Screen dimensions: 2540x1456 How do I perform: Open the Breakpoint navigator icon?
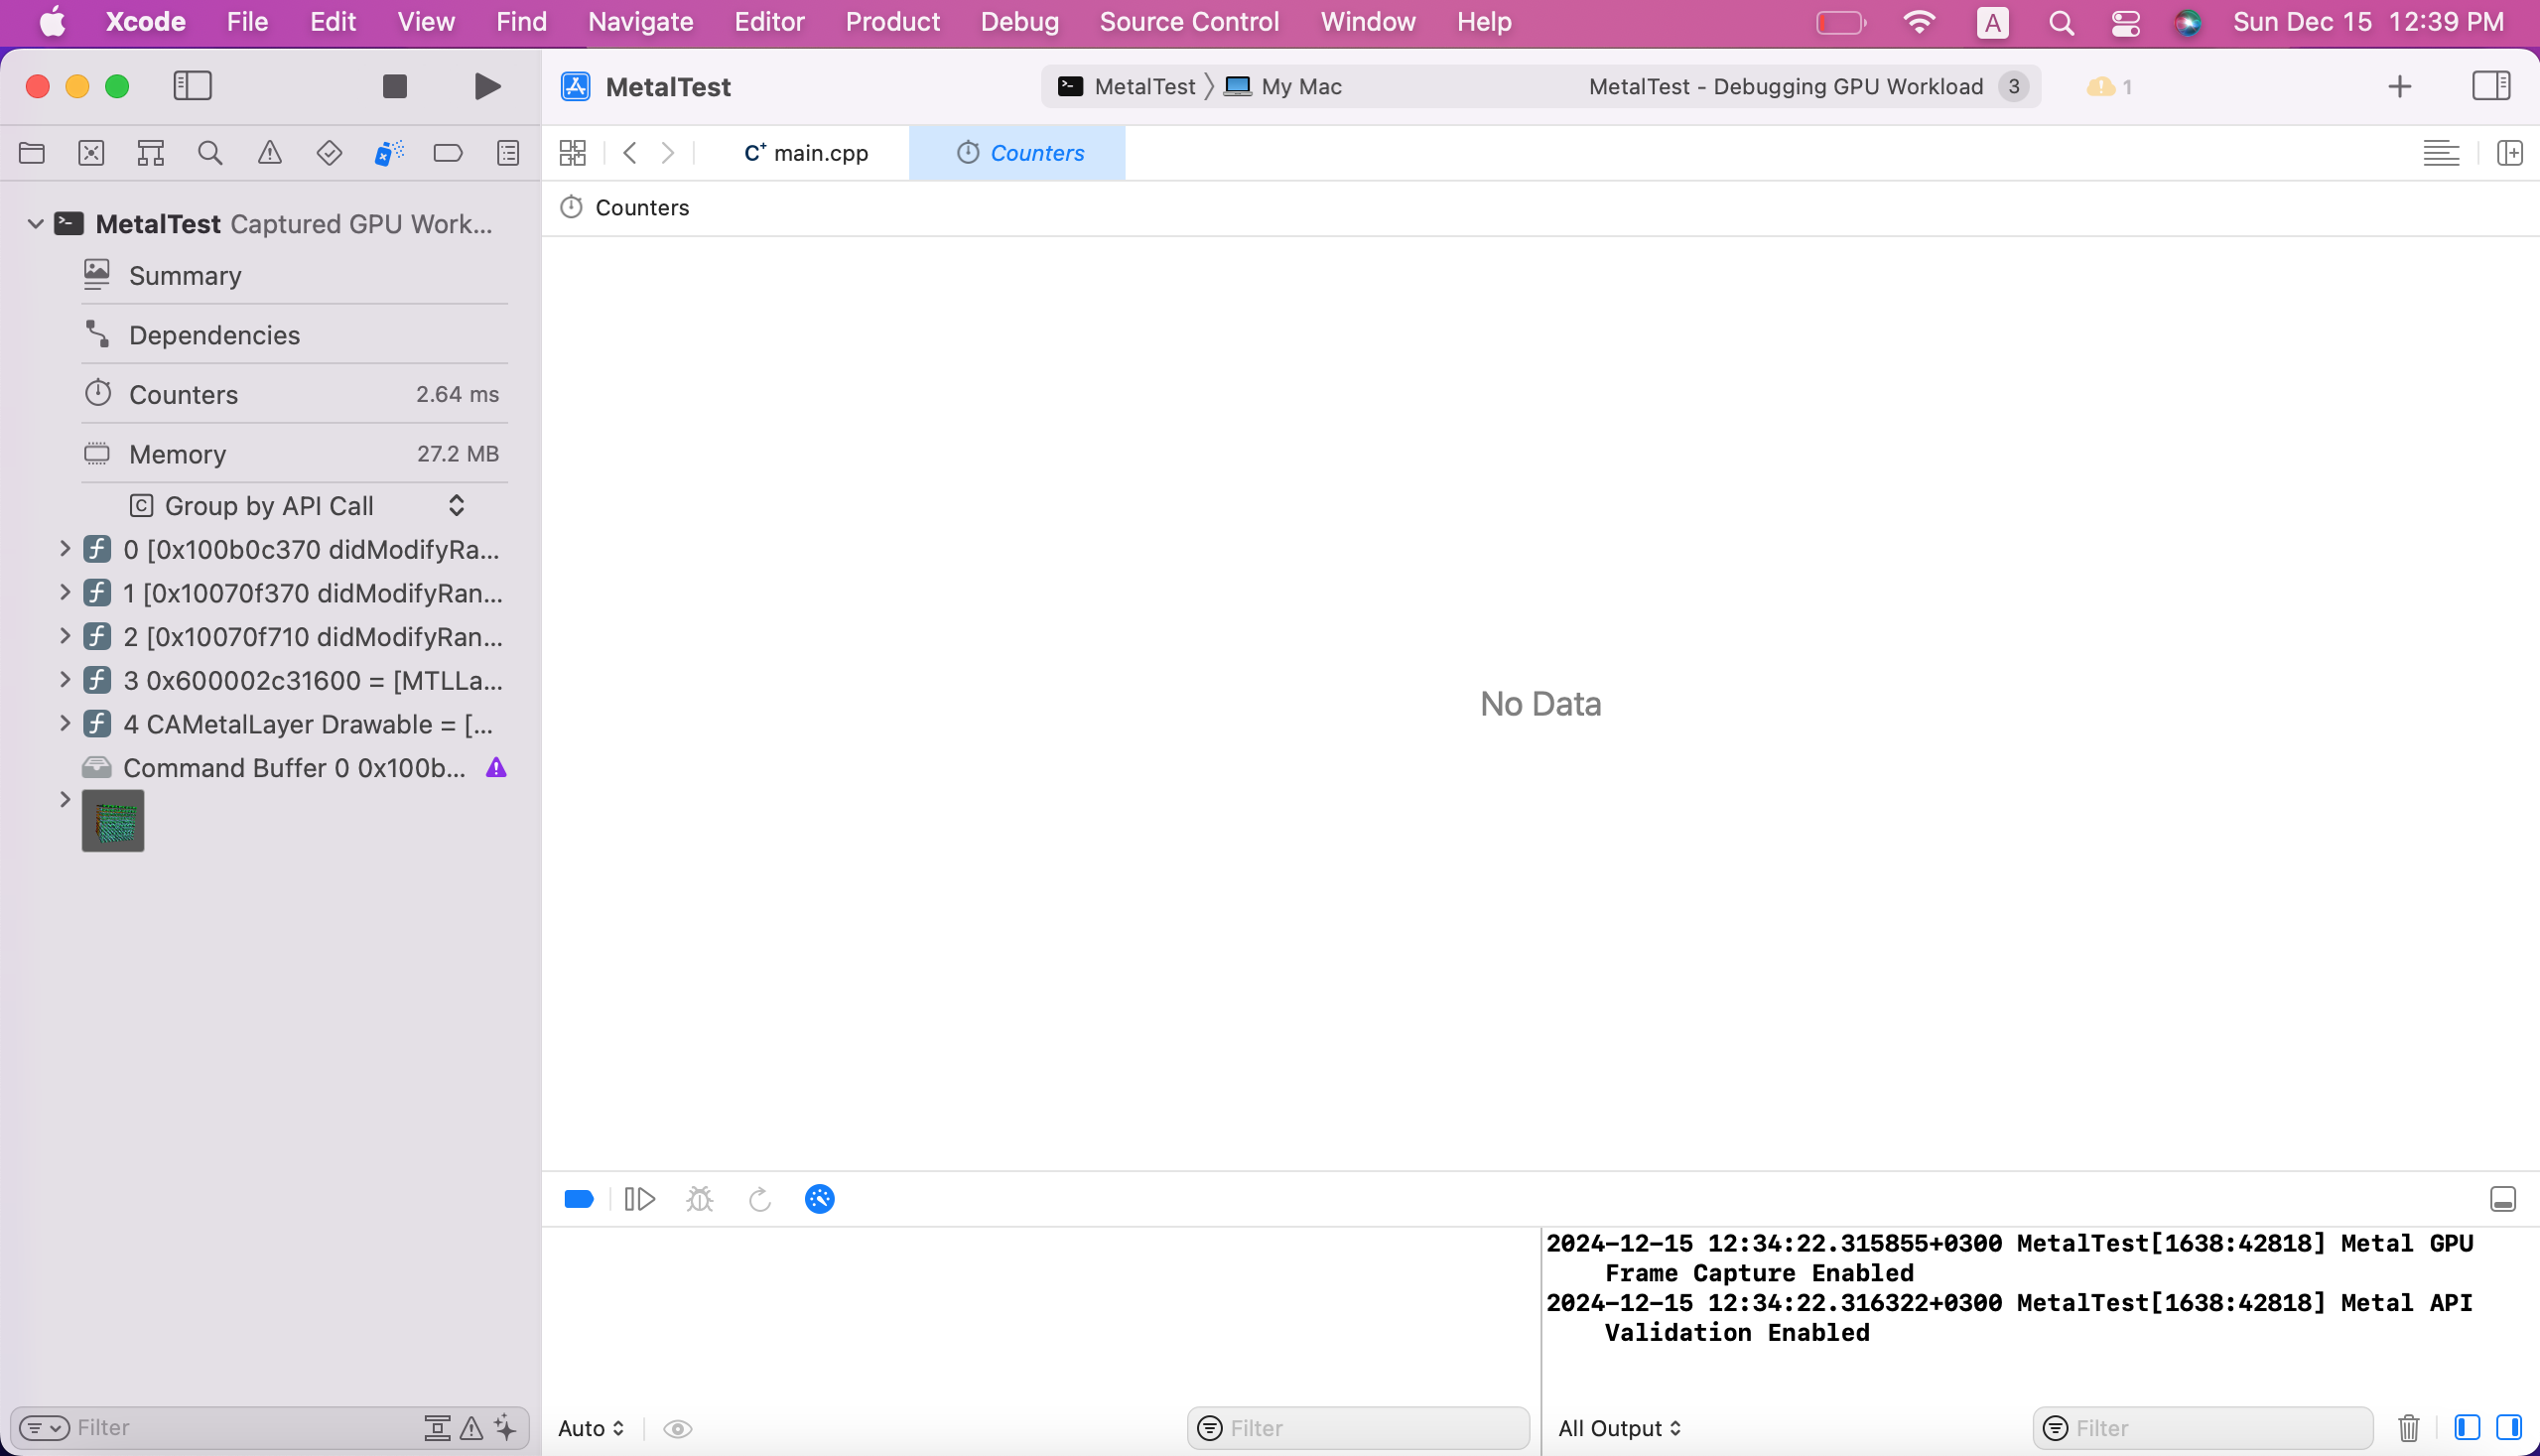tap(448, 153)
